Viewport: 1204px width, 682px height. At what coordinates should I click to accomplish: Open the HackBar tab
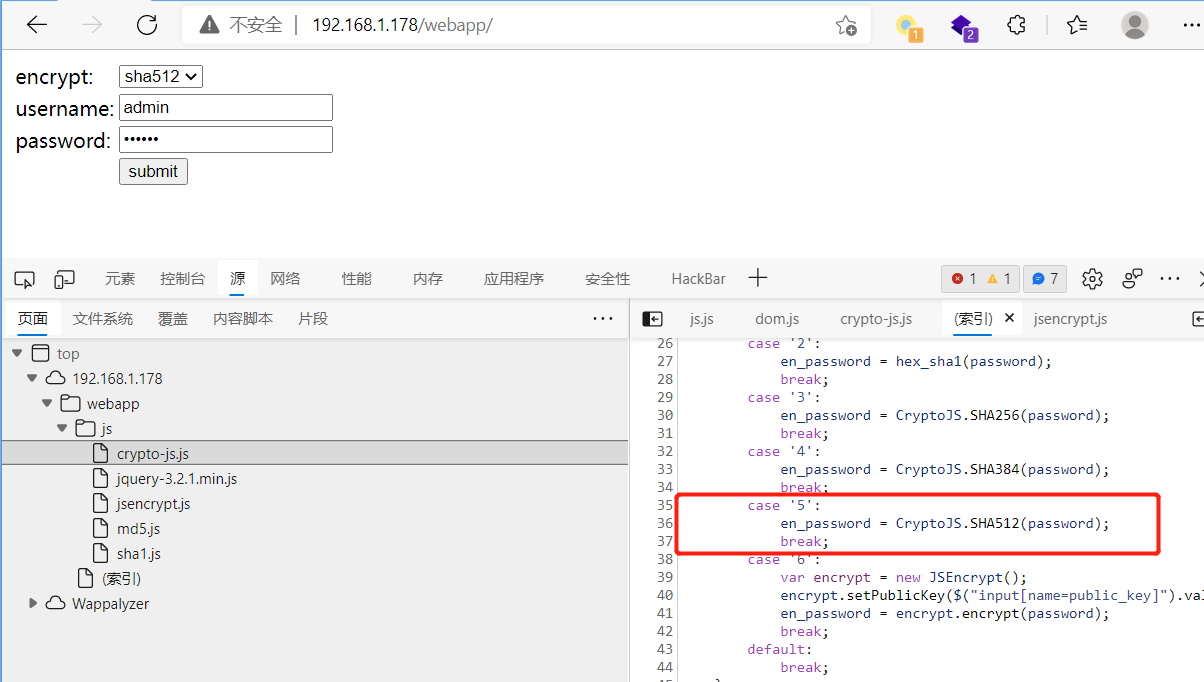(699, 279)
